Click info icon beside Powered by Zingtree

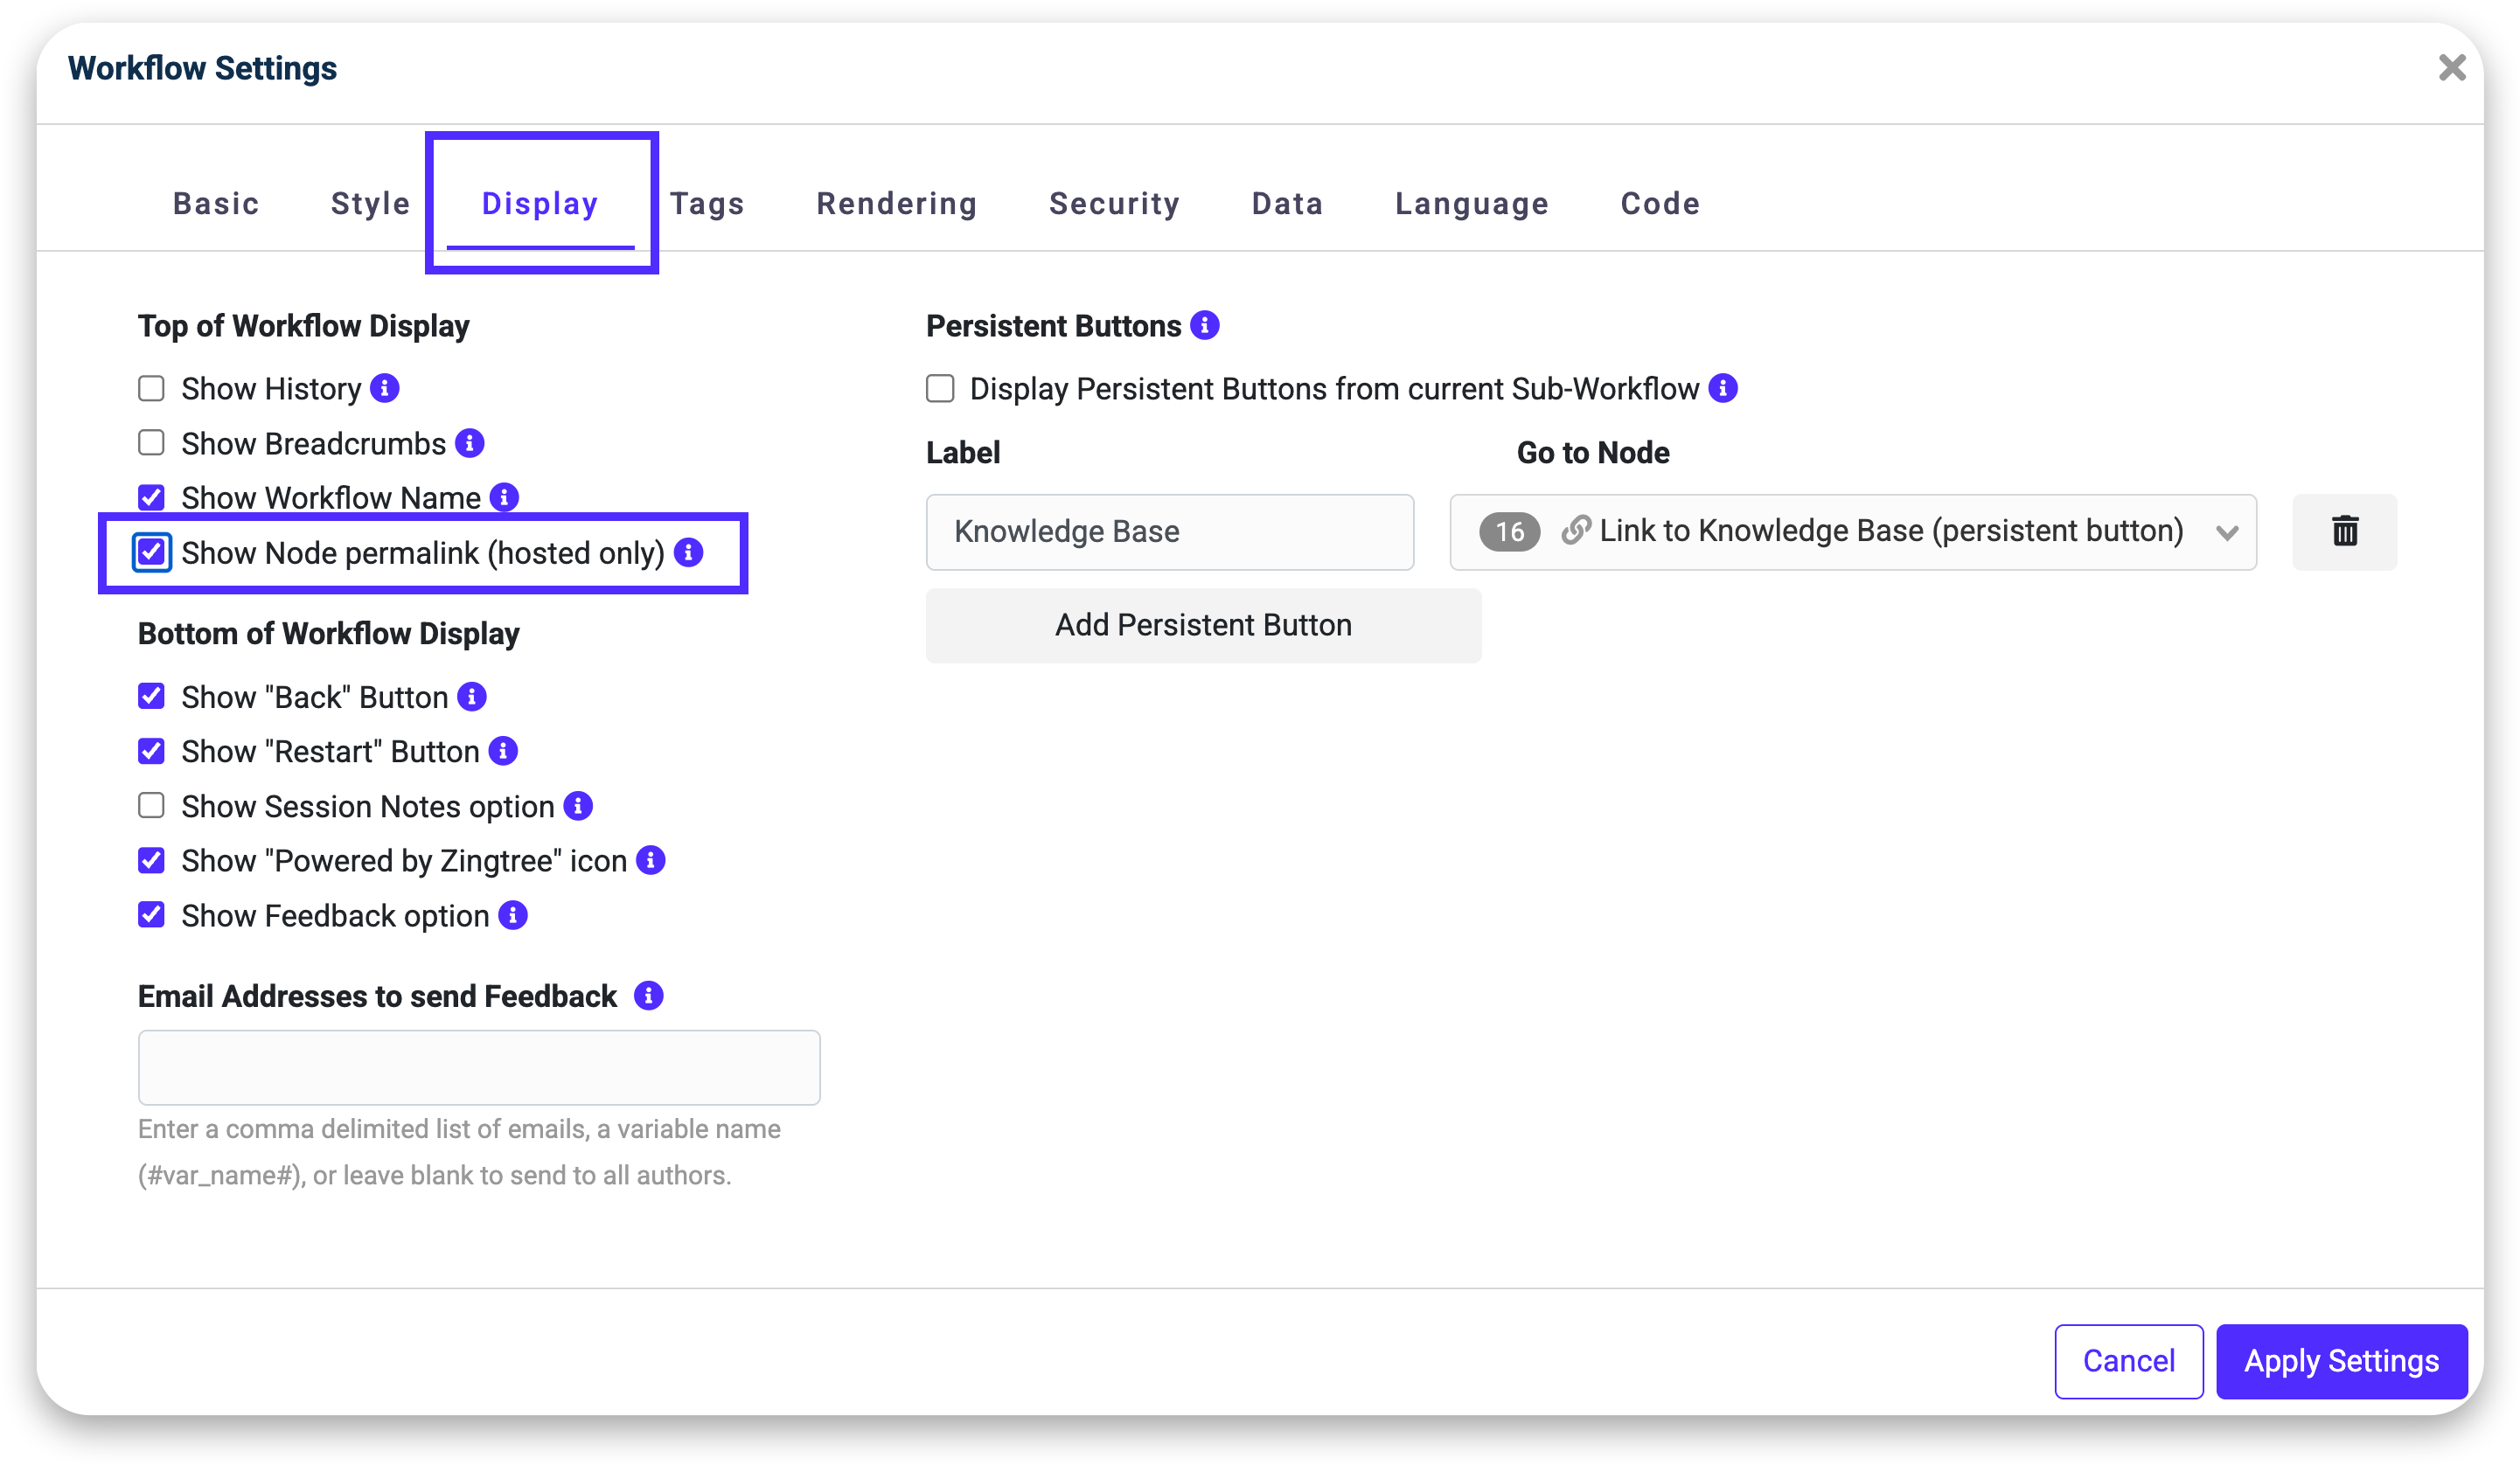pyautogui.click(x=651, y=860)
